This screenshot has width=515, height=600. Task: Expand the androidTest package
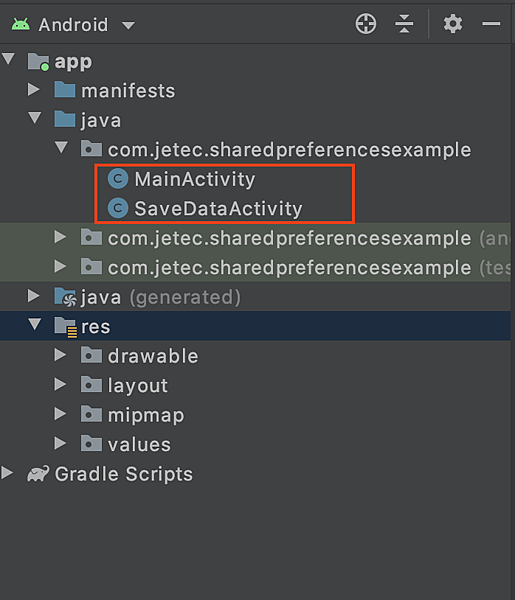(60, 237)
